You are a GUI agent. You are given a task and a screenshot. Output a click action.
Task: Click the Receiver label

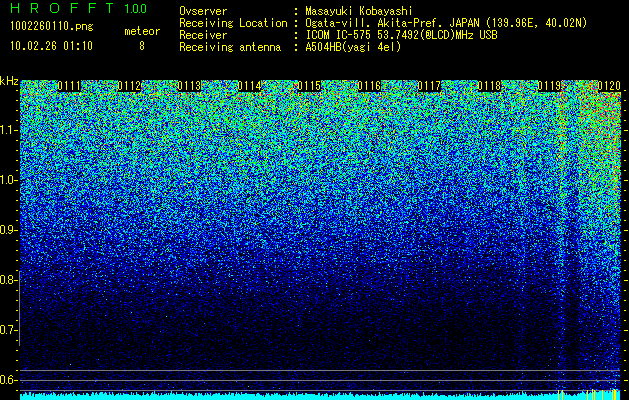(203, 35)
